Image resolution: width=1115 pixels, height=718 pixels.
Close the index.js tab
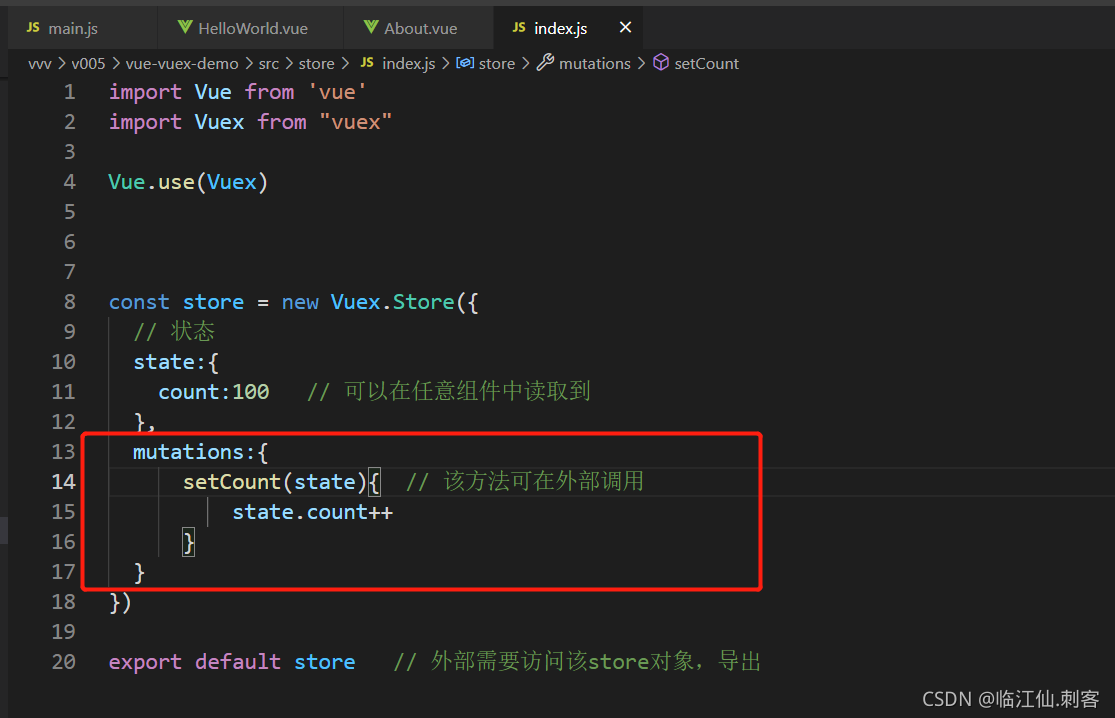625,28
